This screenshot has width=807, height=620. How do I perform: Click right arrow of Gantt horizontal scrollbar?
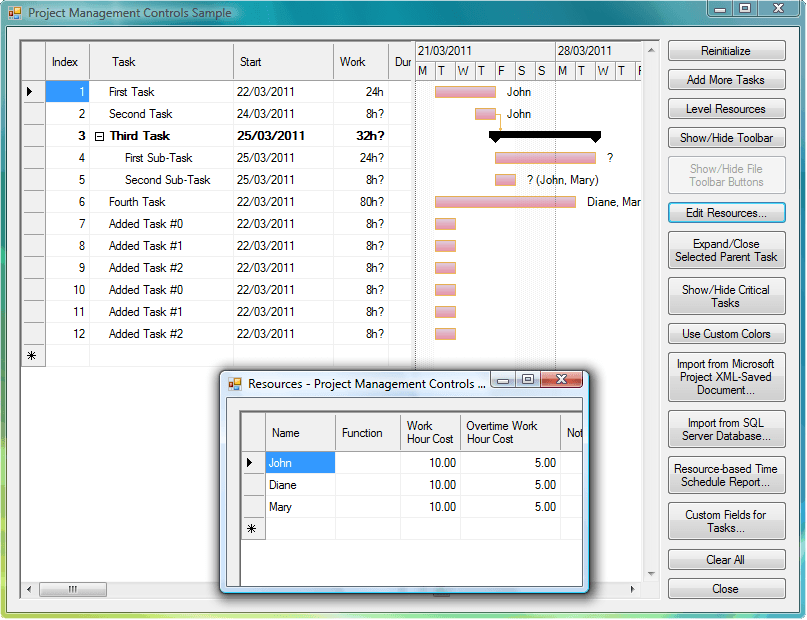(x=633, y=589)
